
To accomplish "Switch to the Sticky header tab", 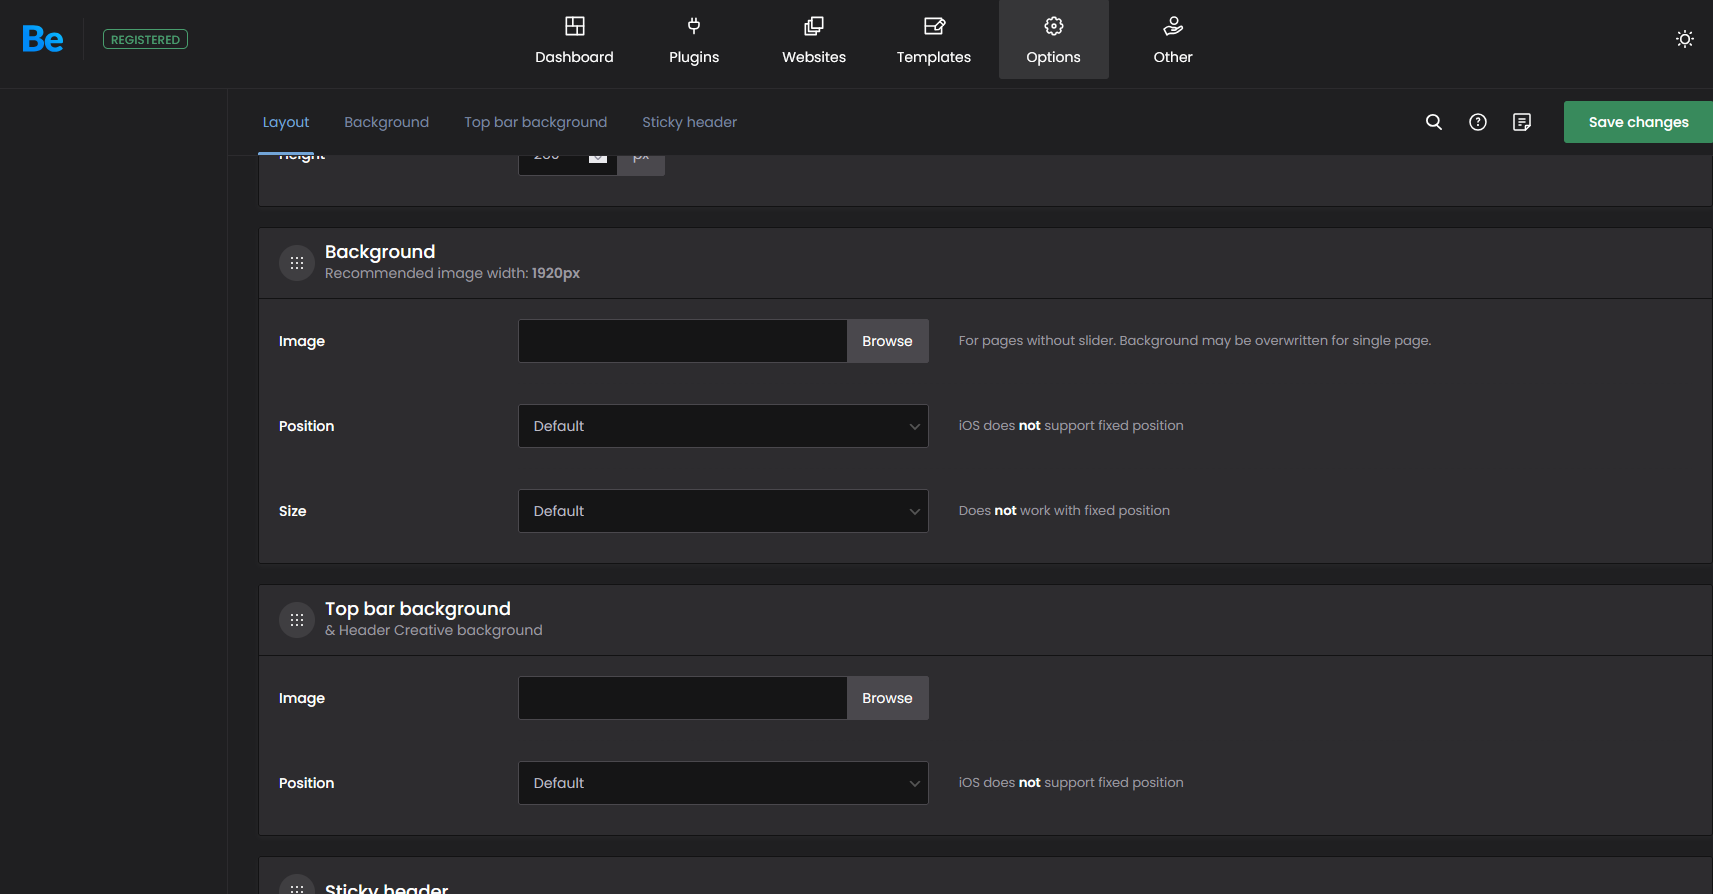I will (x=689, y=122).
